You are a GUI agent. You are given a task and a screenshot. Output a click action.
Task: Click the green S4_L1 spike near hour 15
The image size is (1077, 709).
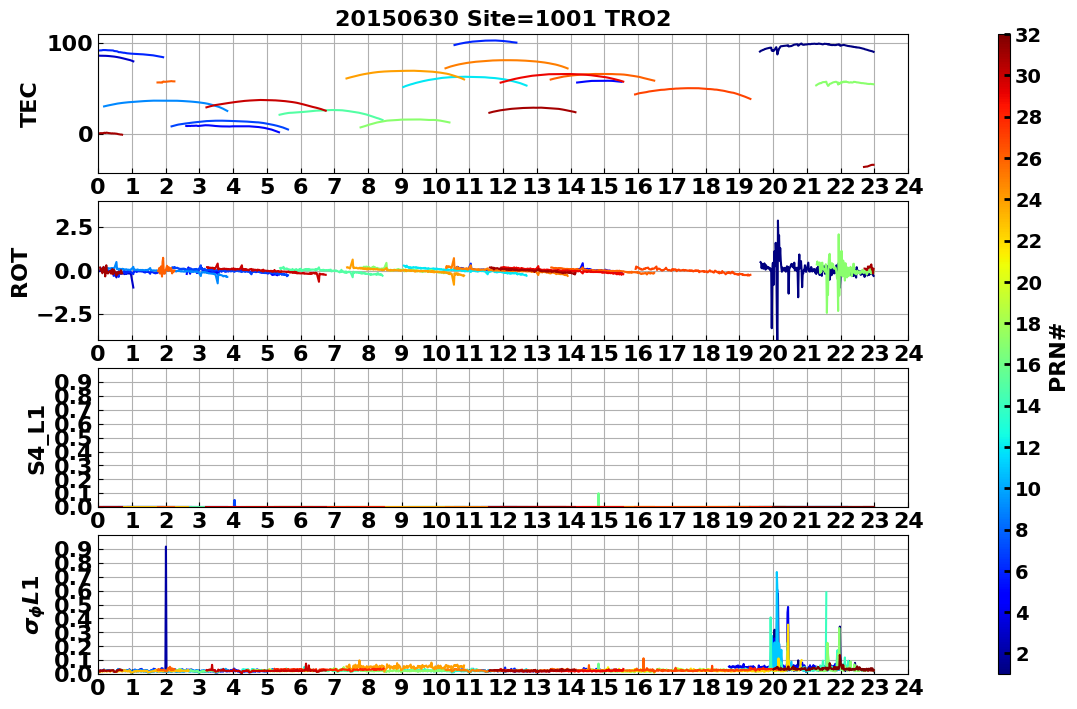tap(599, 499)
